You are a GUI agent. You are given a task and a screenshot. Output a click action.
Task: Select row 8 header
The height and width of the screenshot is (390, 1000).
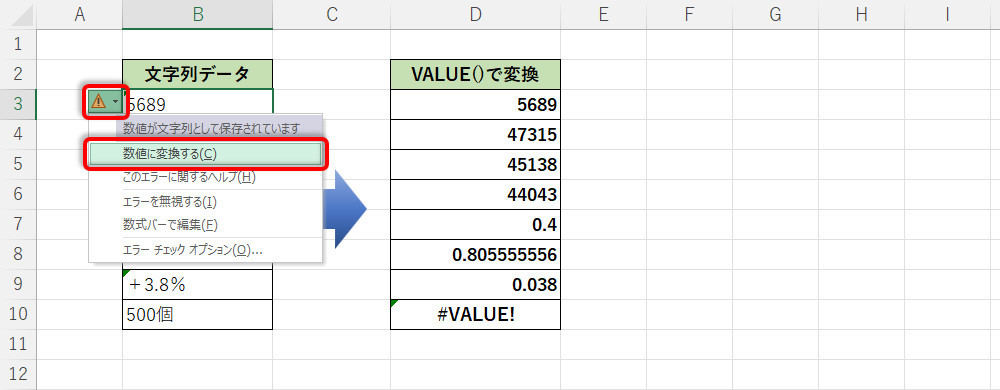point(18,254)
